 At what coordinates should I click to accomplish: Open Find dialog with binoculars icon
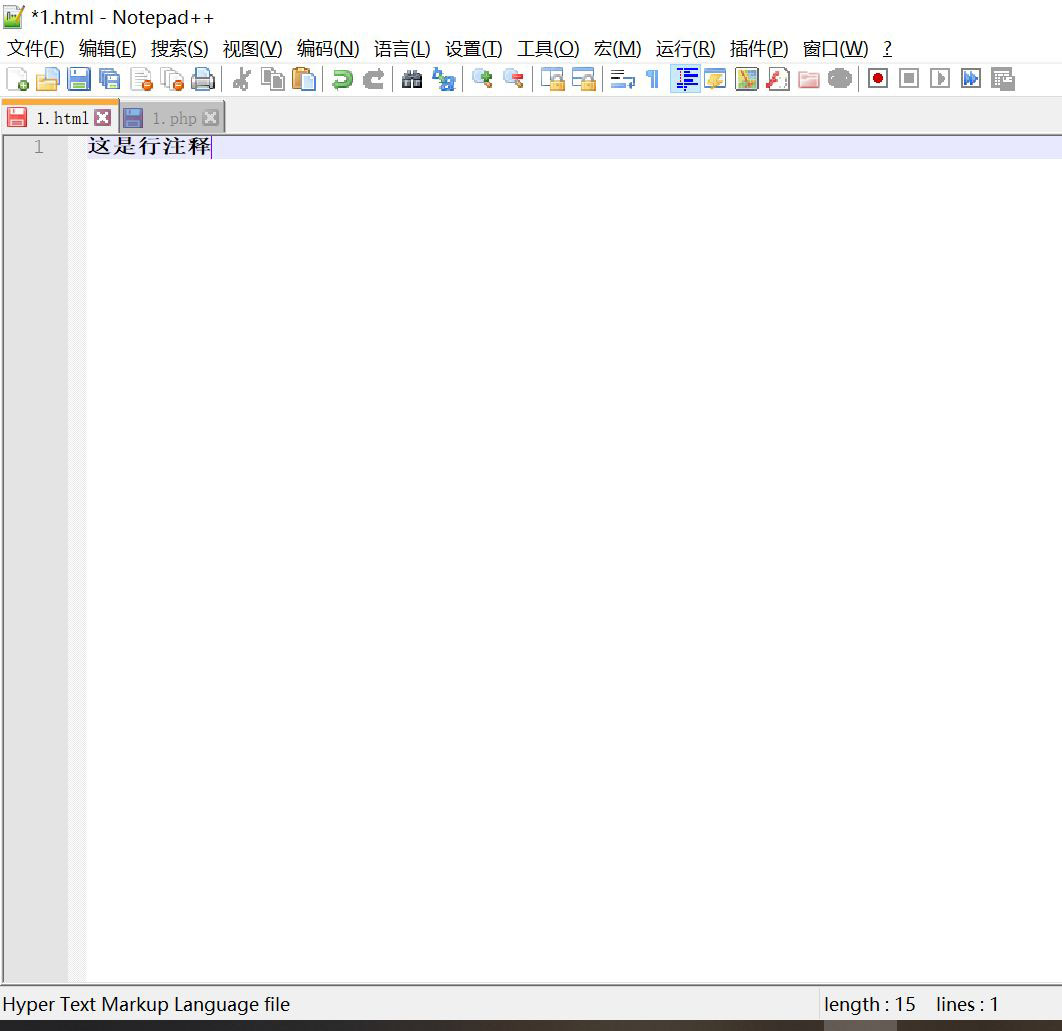[412, 79]
